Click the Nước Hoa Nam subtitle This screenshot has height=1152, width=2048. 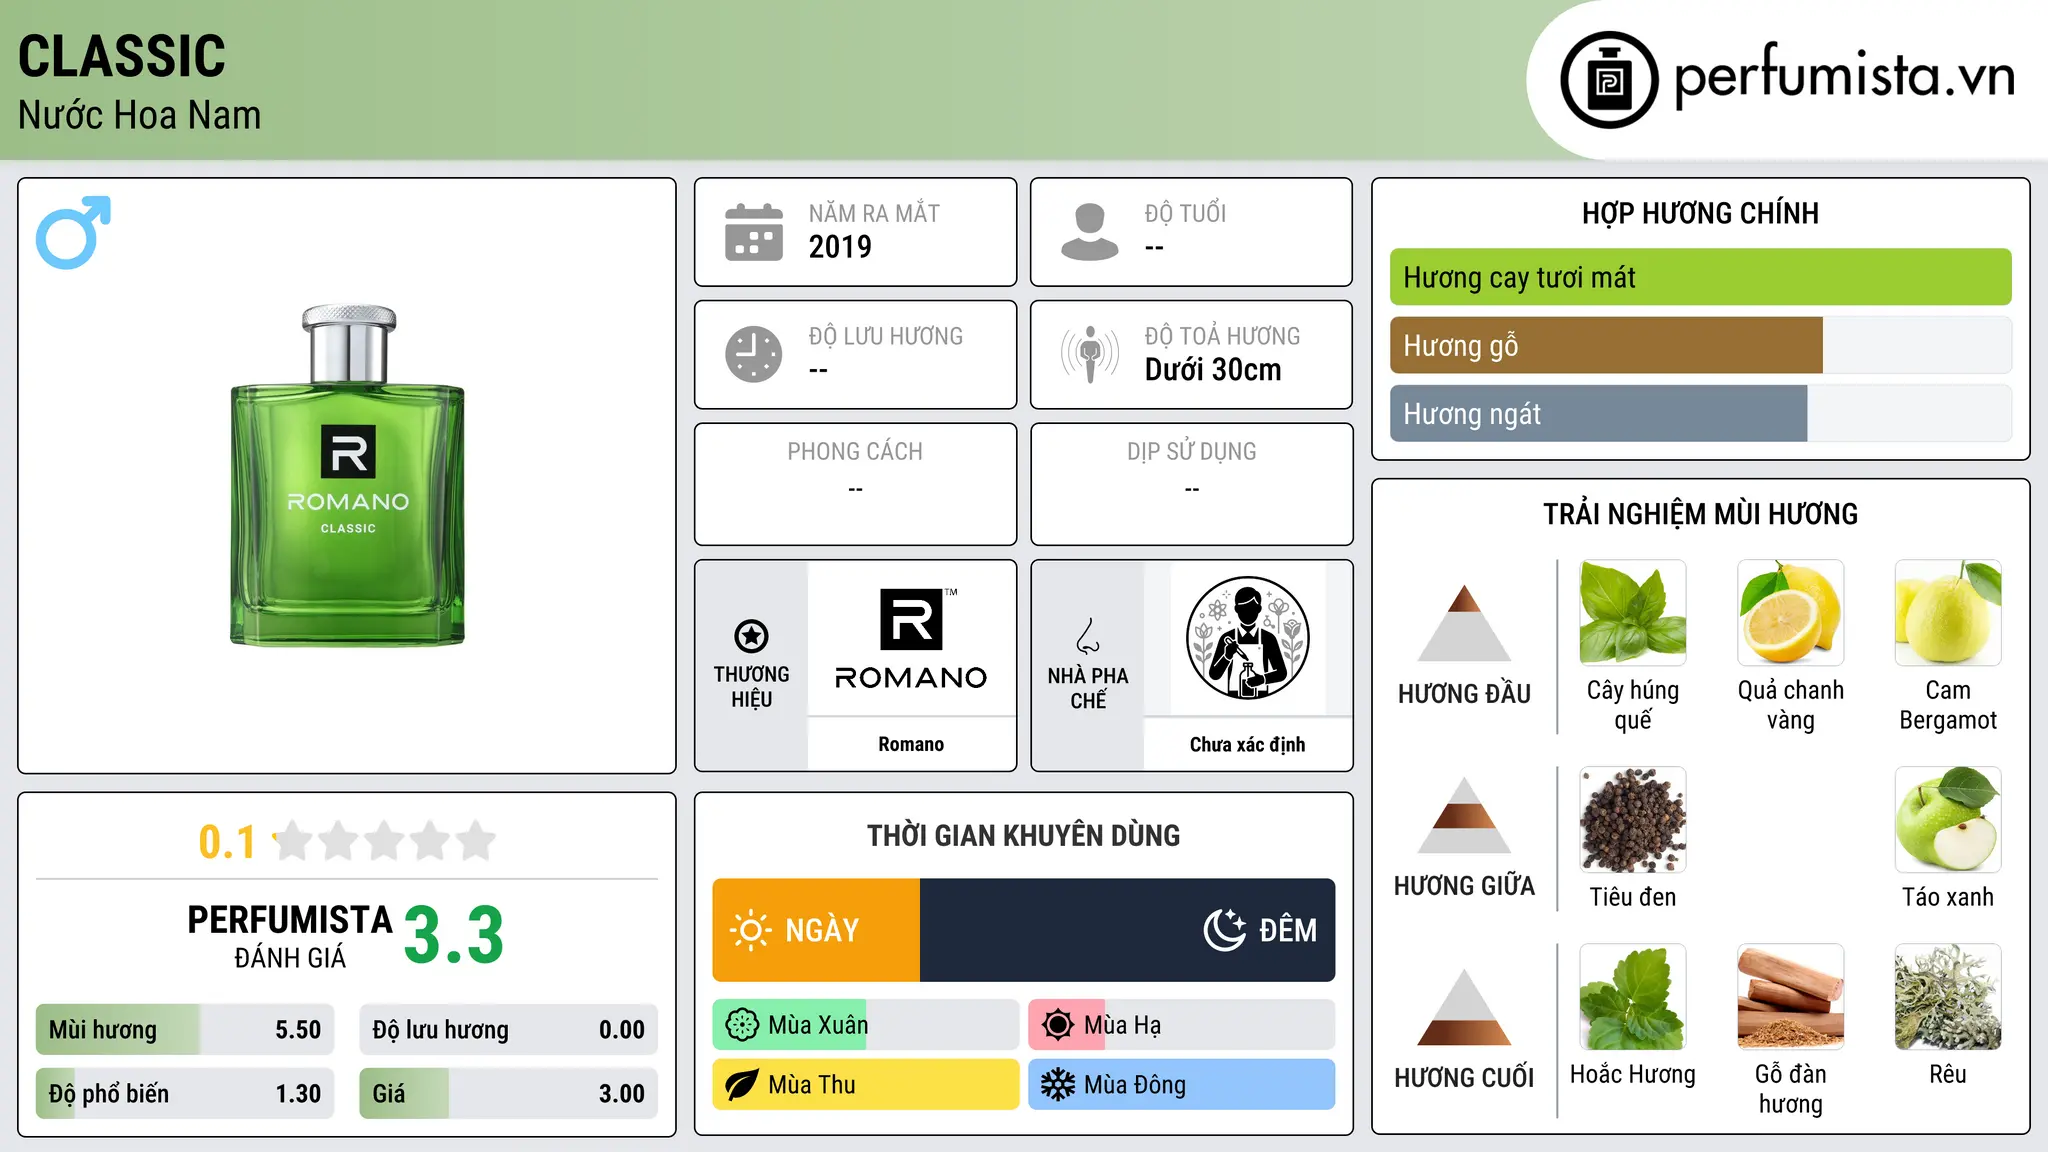[140, 115]
